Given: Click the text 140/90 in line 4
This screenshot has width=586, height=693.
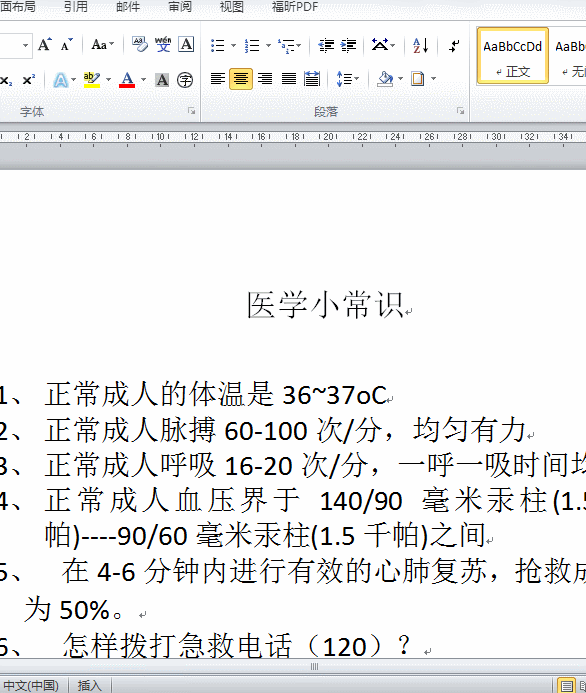Looking at the screenshot, I should pos(361,502).
